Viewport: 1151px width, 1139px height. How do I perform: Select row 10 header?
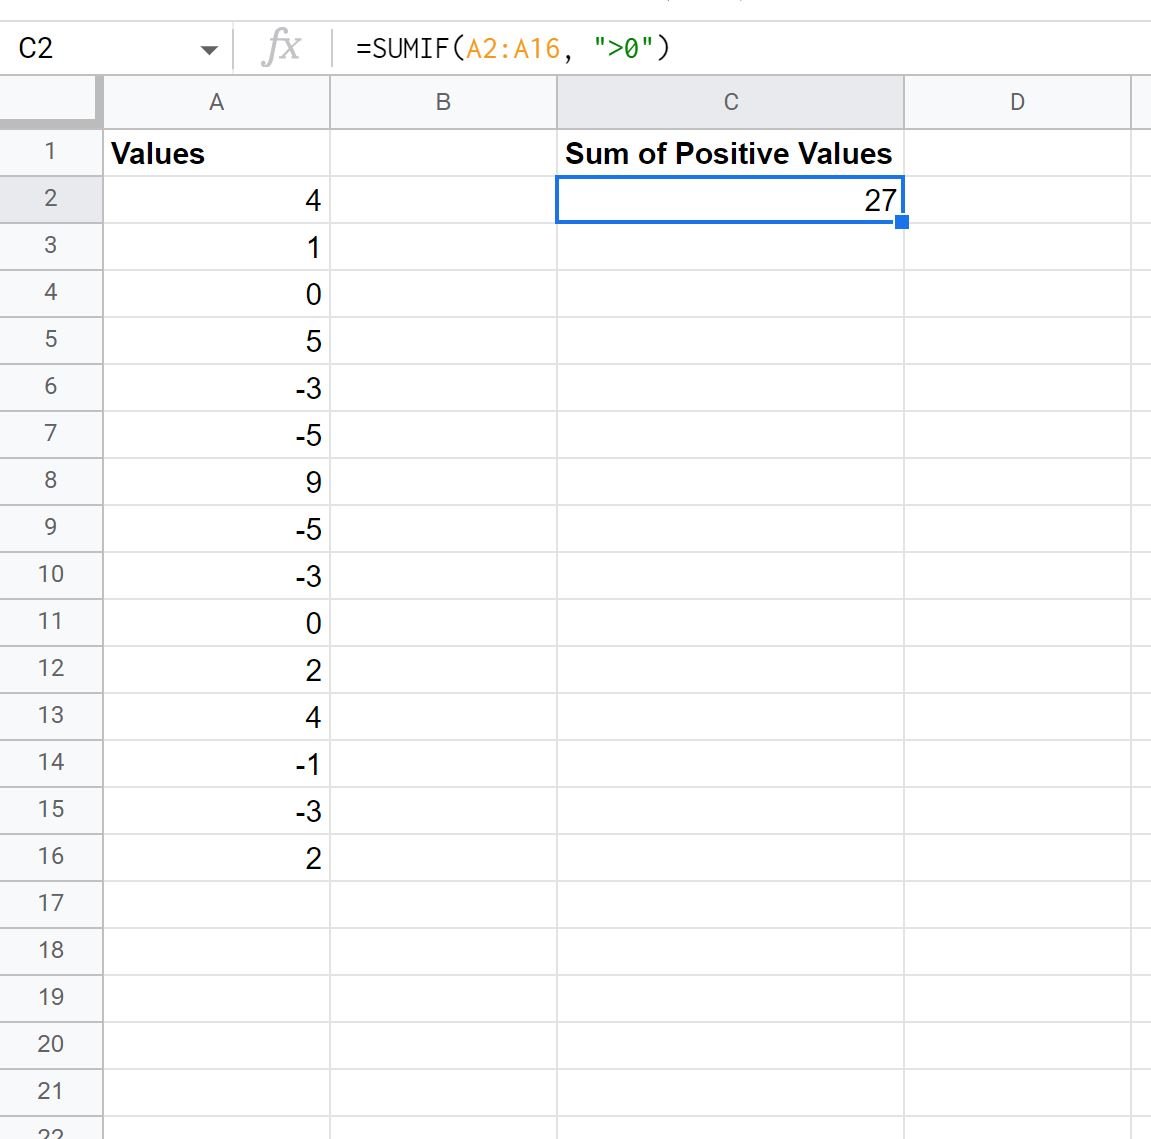51,575
